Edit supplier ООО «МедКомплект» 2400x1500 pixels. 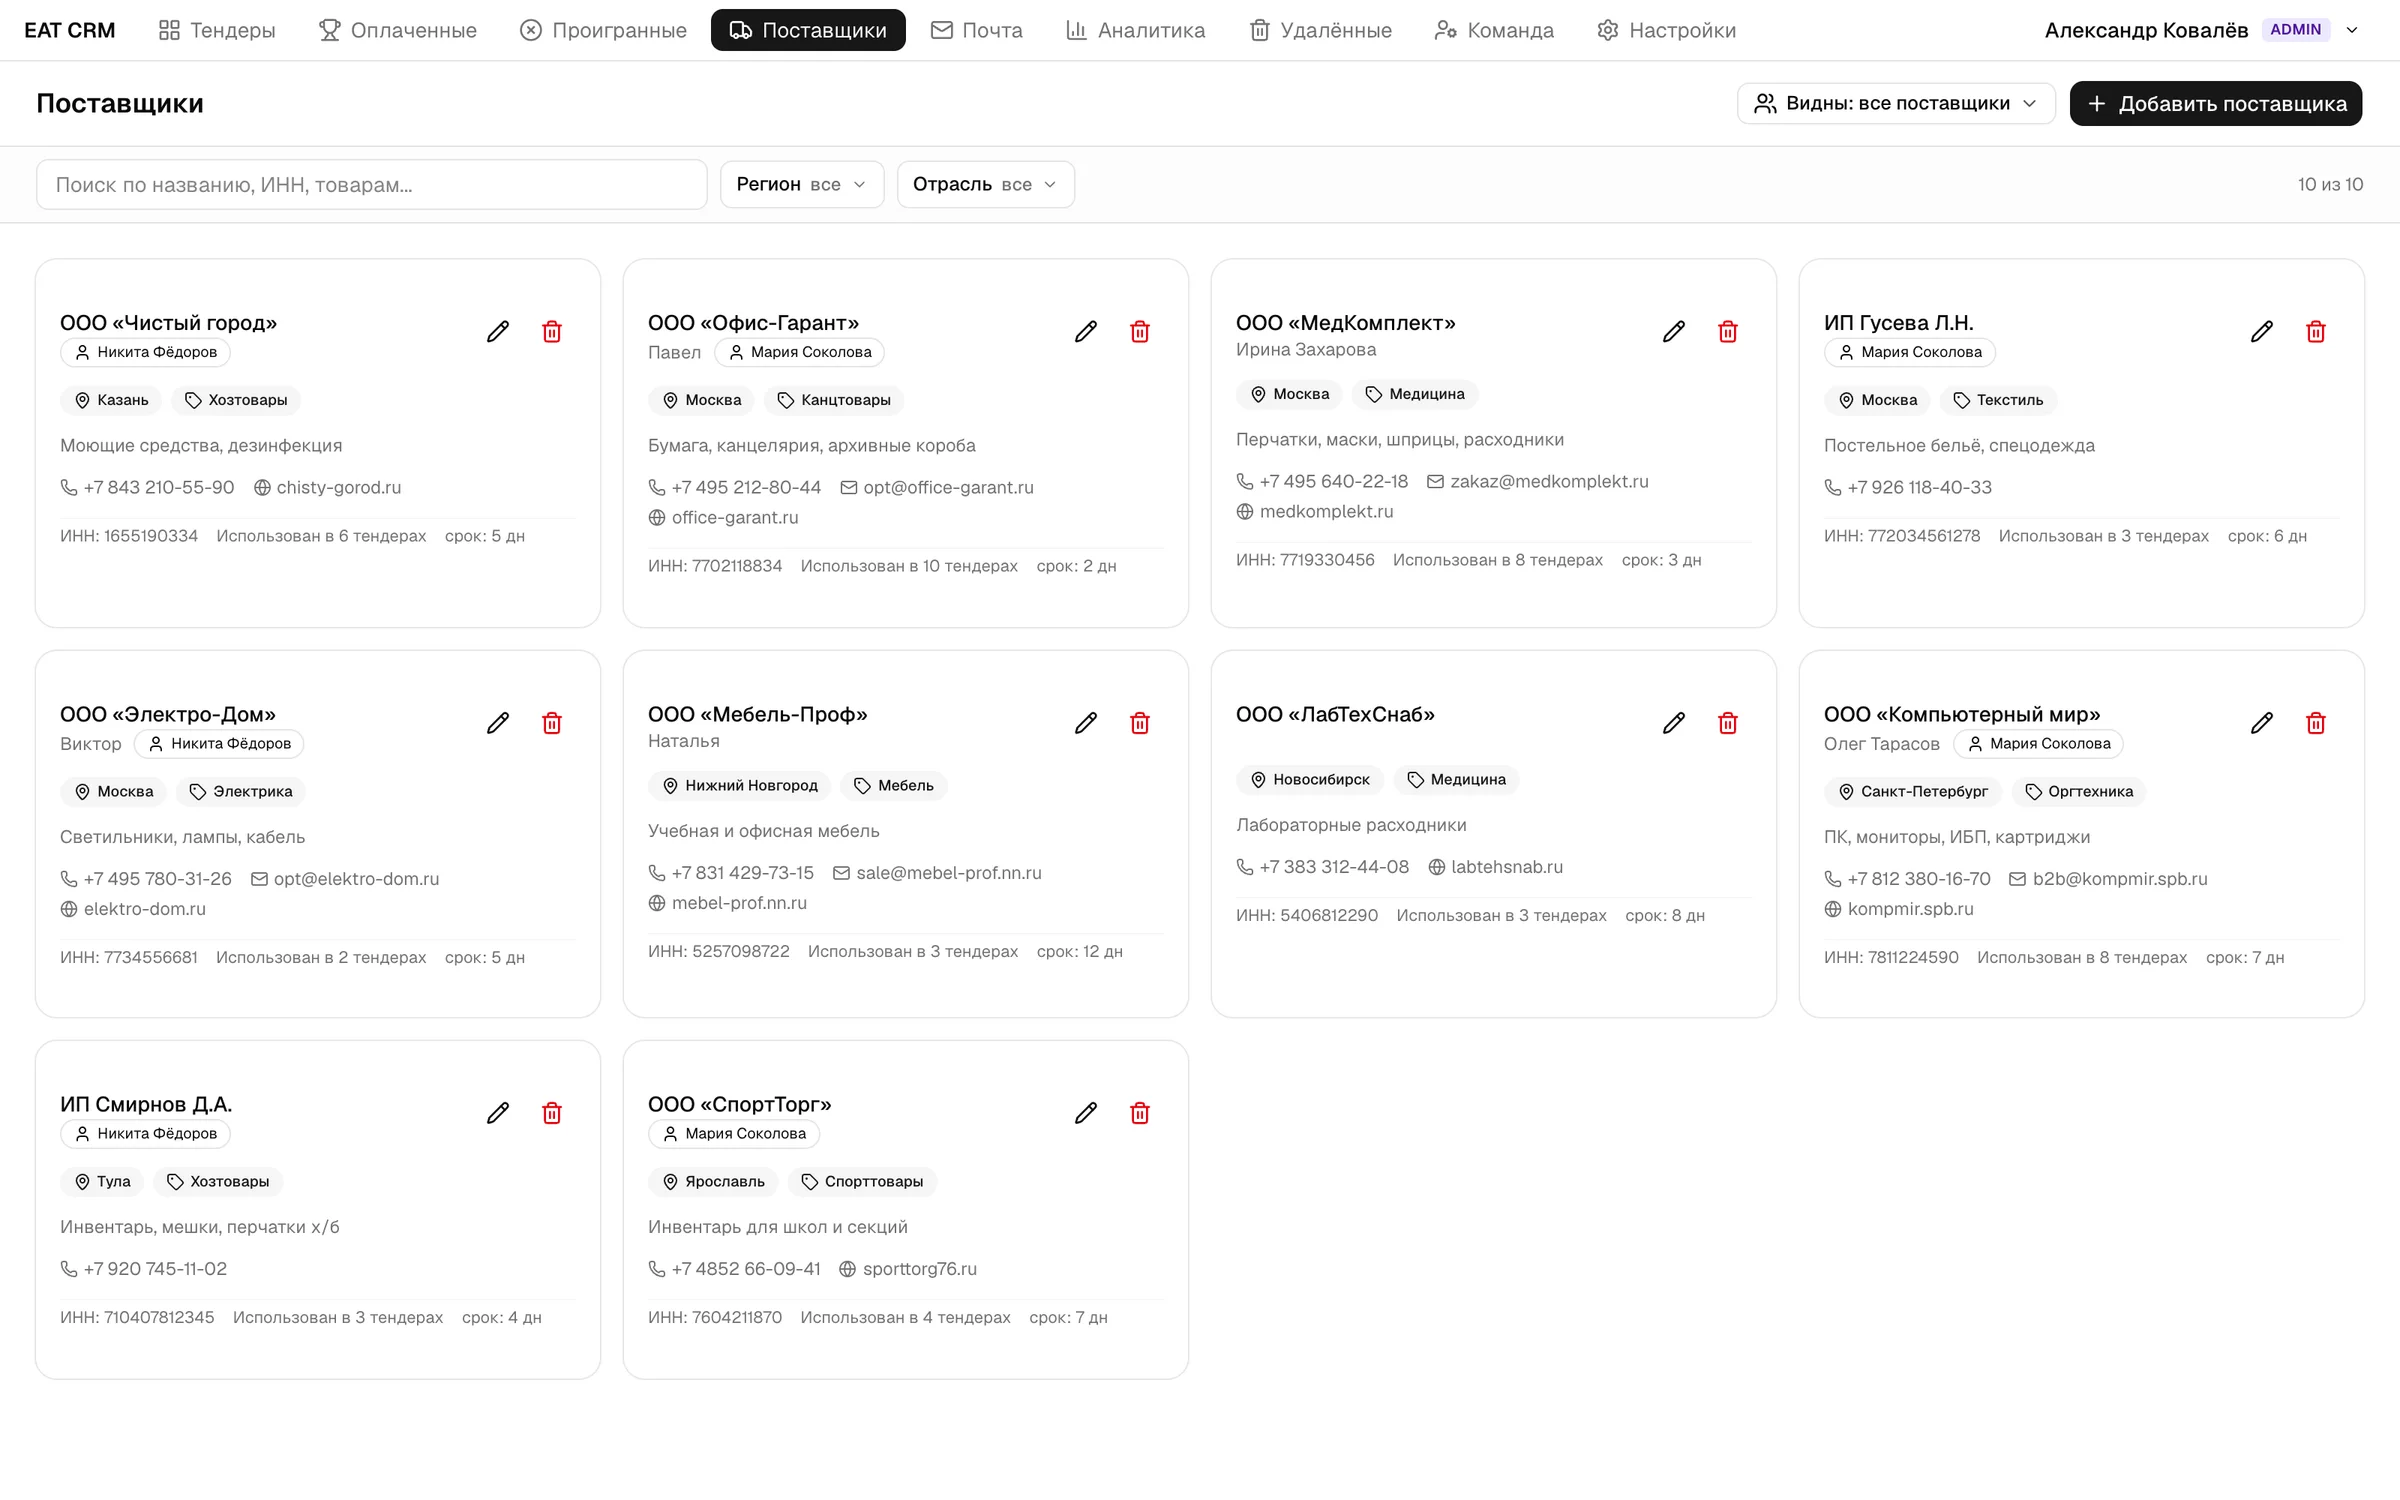click(x=1674, y=332)
